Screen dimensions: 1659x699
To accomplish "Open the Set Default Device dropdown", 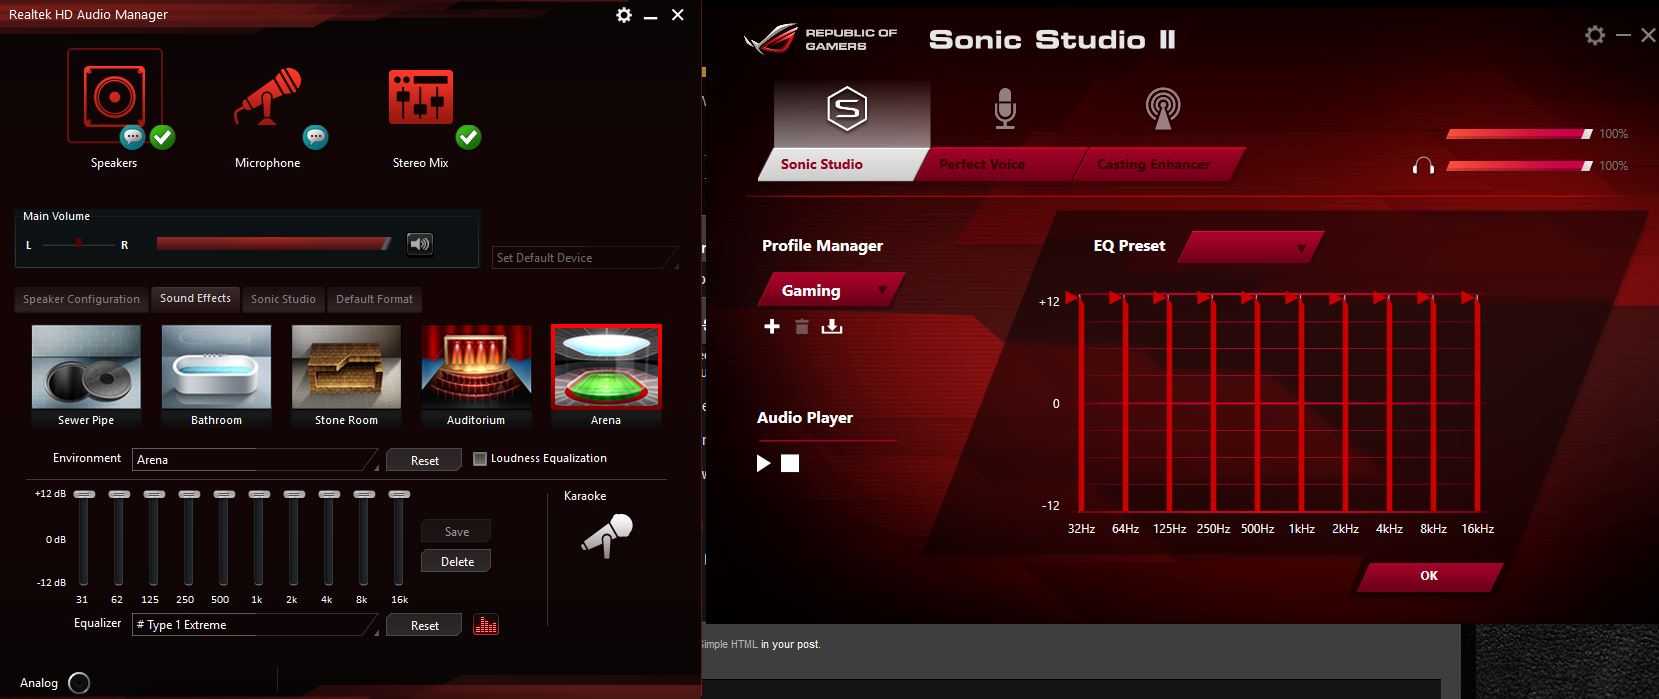I will [x=585, y=258].
